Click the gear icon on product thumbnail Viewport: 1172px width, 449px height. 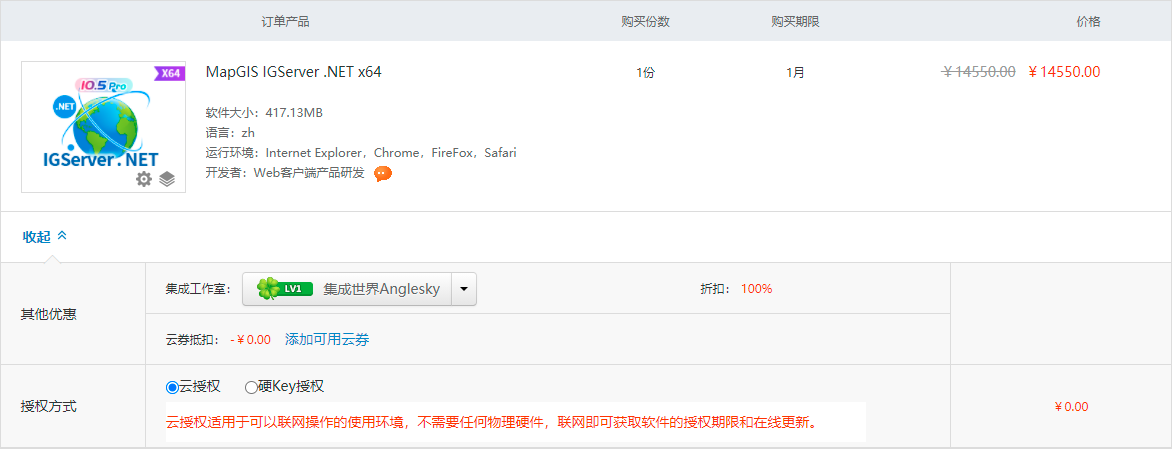coord(144,179)
